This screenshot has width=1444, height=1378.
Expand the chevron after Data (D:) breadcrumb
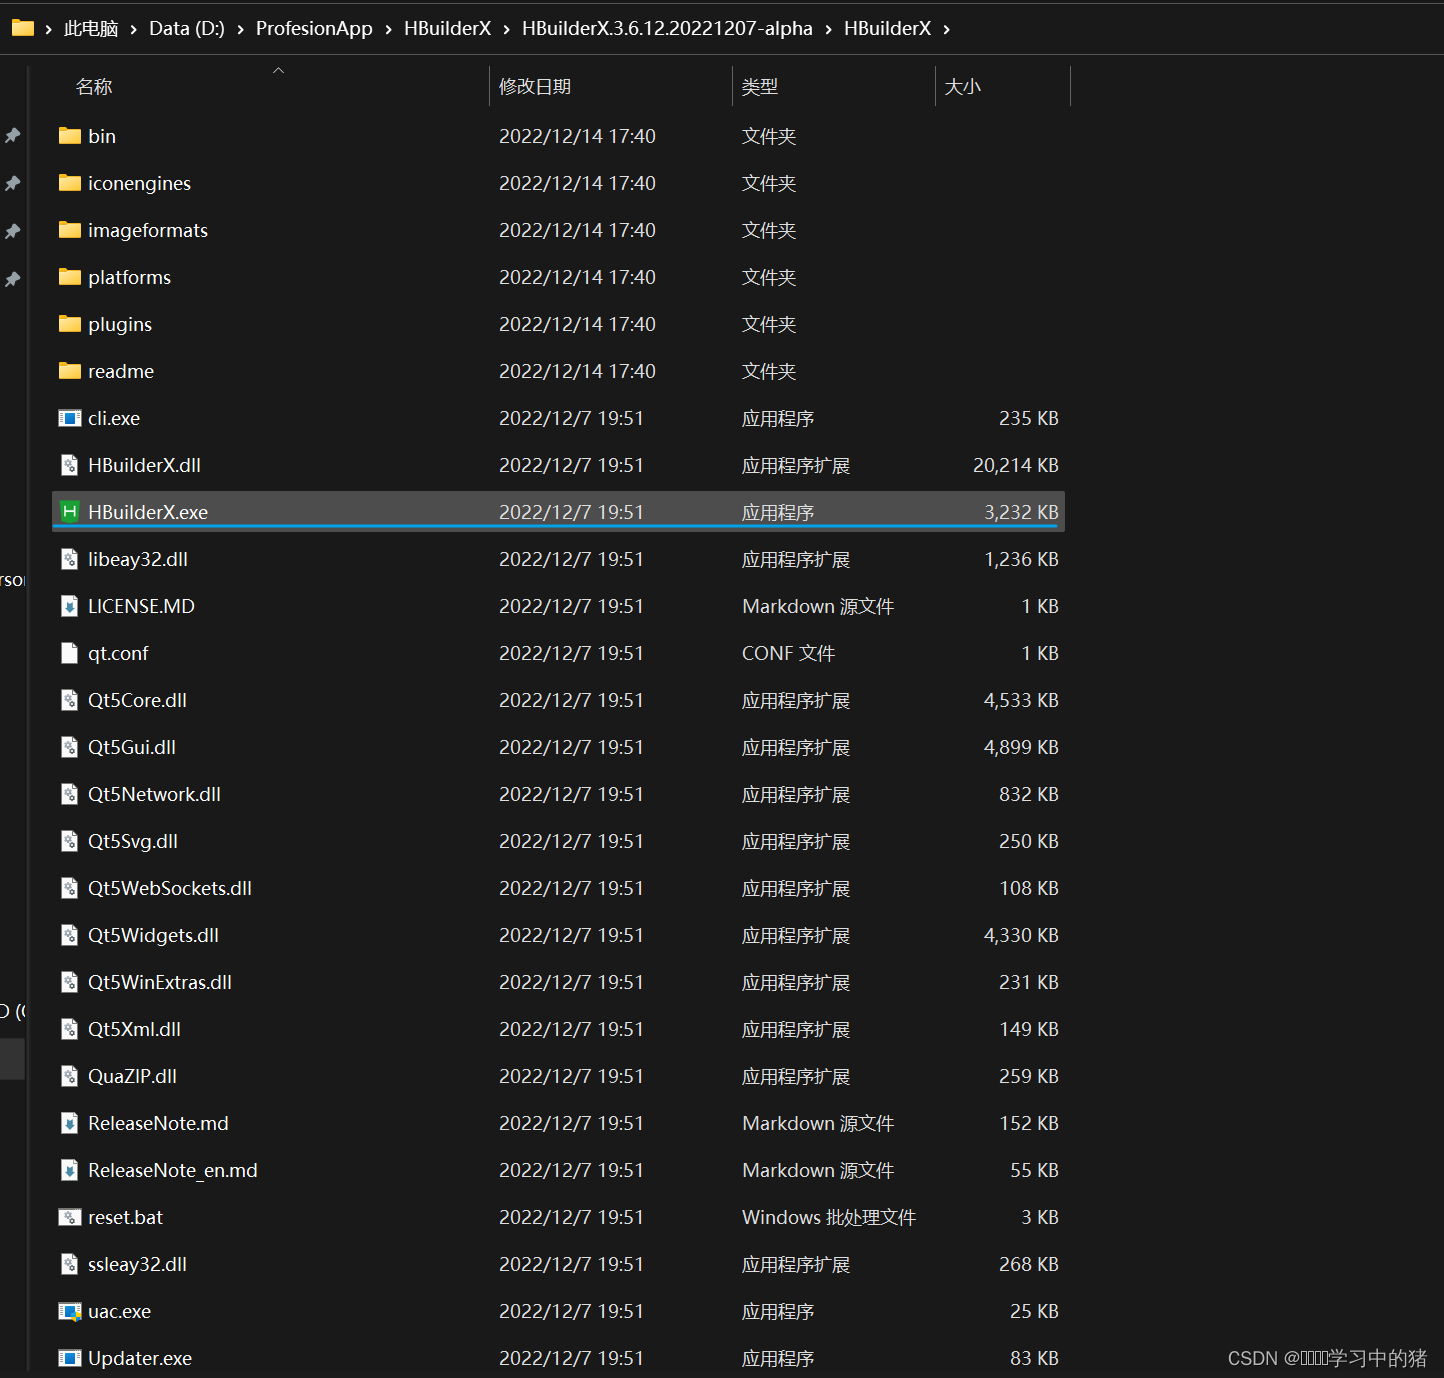[x=240, y=29]
